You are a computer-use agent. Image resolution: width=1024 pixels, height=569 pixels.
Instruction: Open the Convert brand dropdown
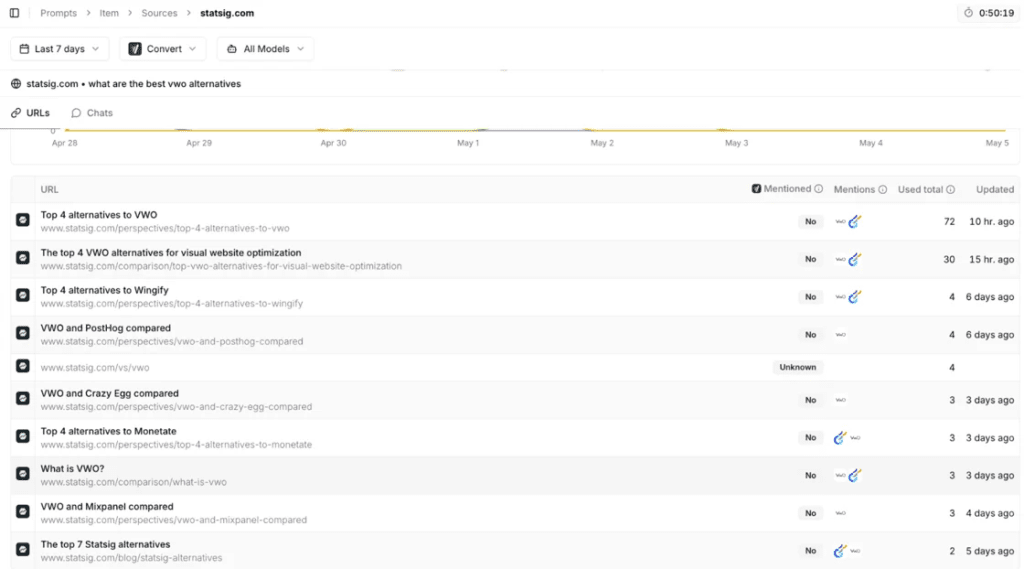(x=163, y=49)
